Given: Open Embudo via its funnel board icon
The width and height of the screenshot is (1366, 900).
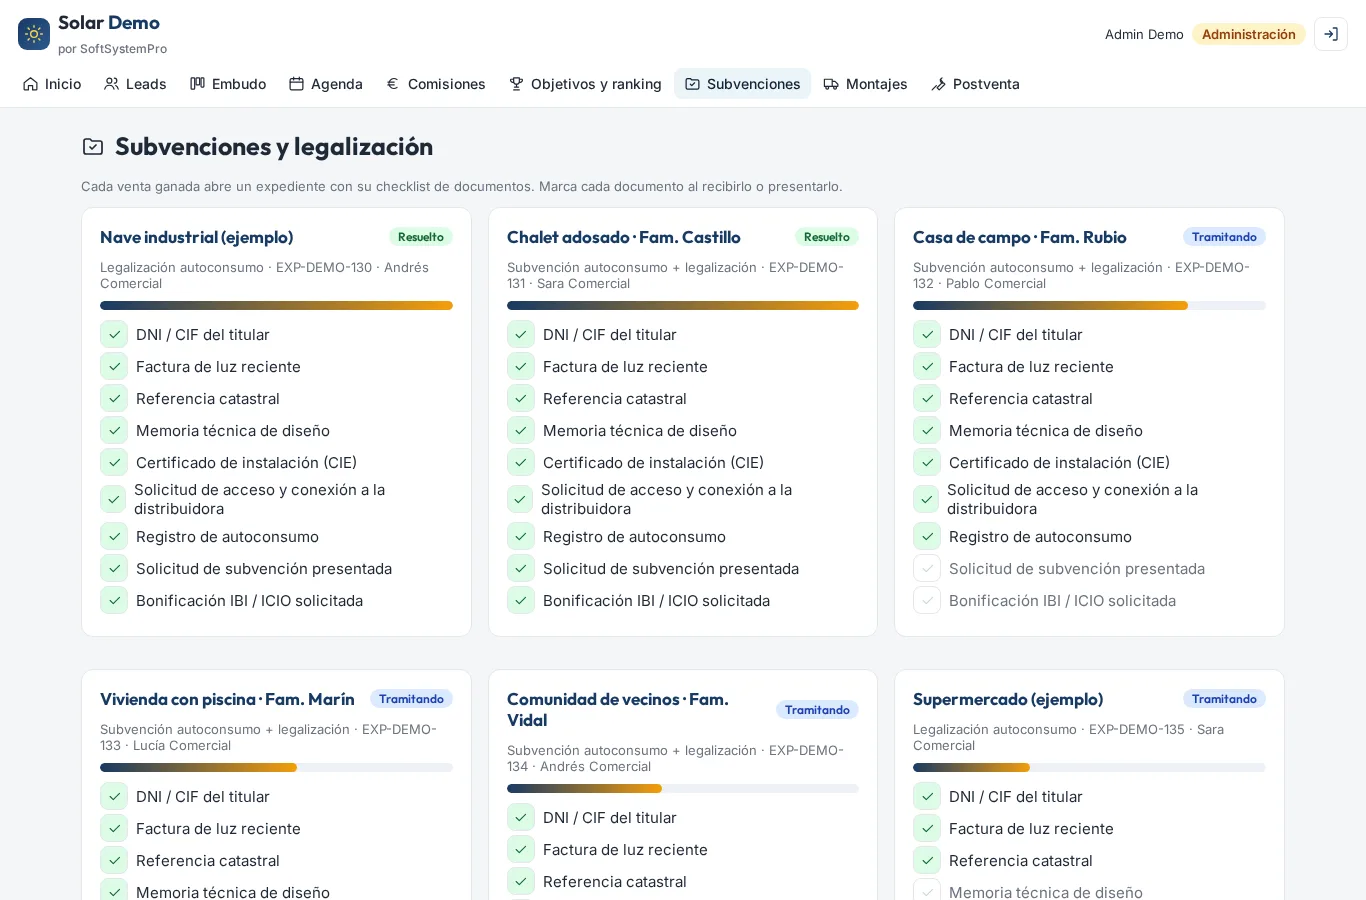Looking at the screenshot, I should coord(228,84).
